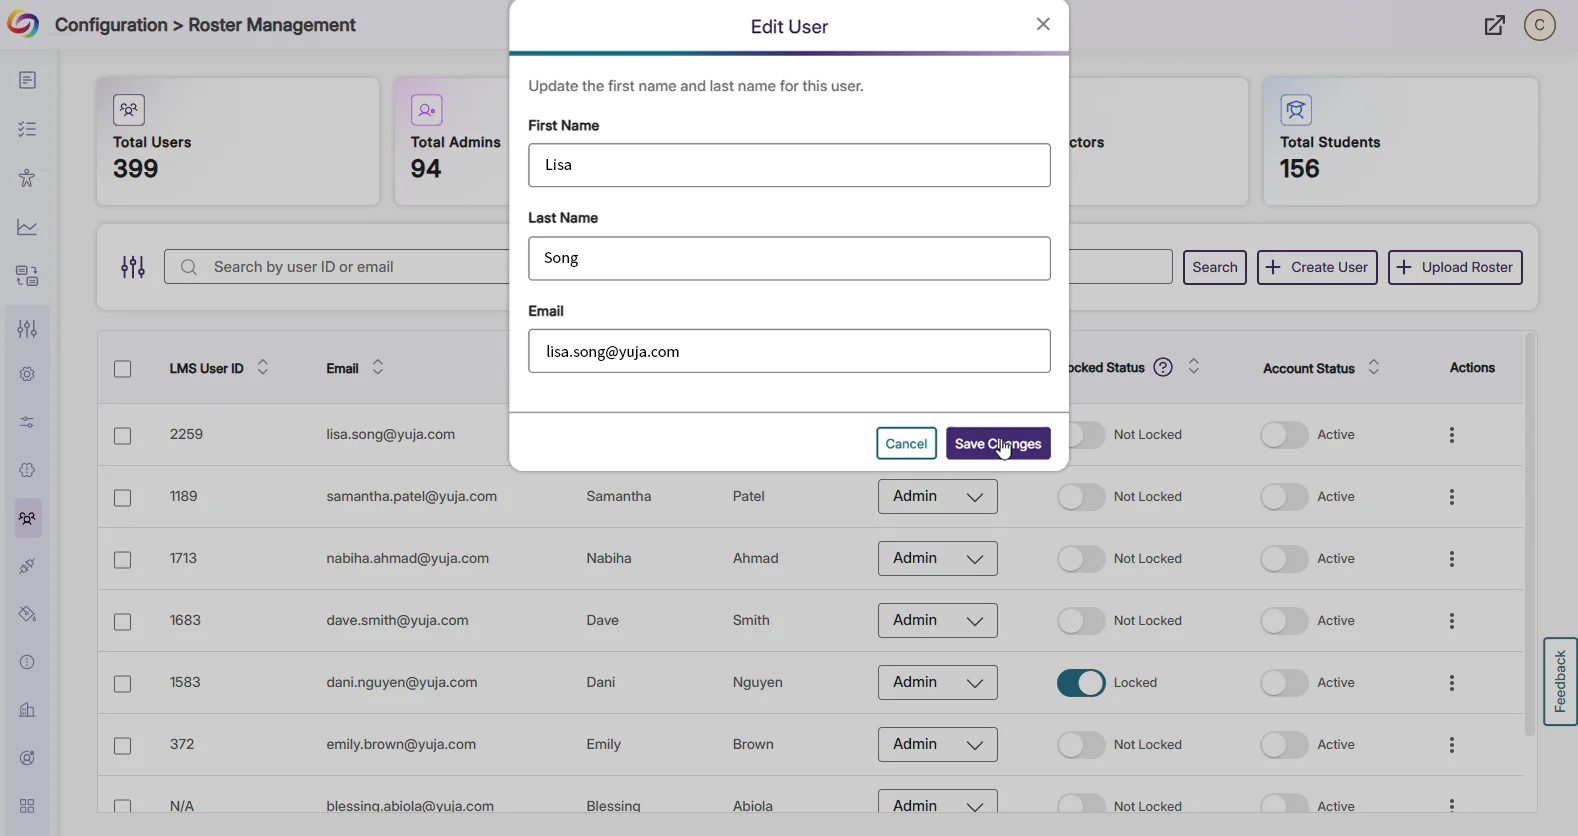Open Roster Management icon in sidebar
The width and height of the screenshot is (1578, 836).
pyautogui.click(x=27, y=518)
